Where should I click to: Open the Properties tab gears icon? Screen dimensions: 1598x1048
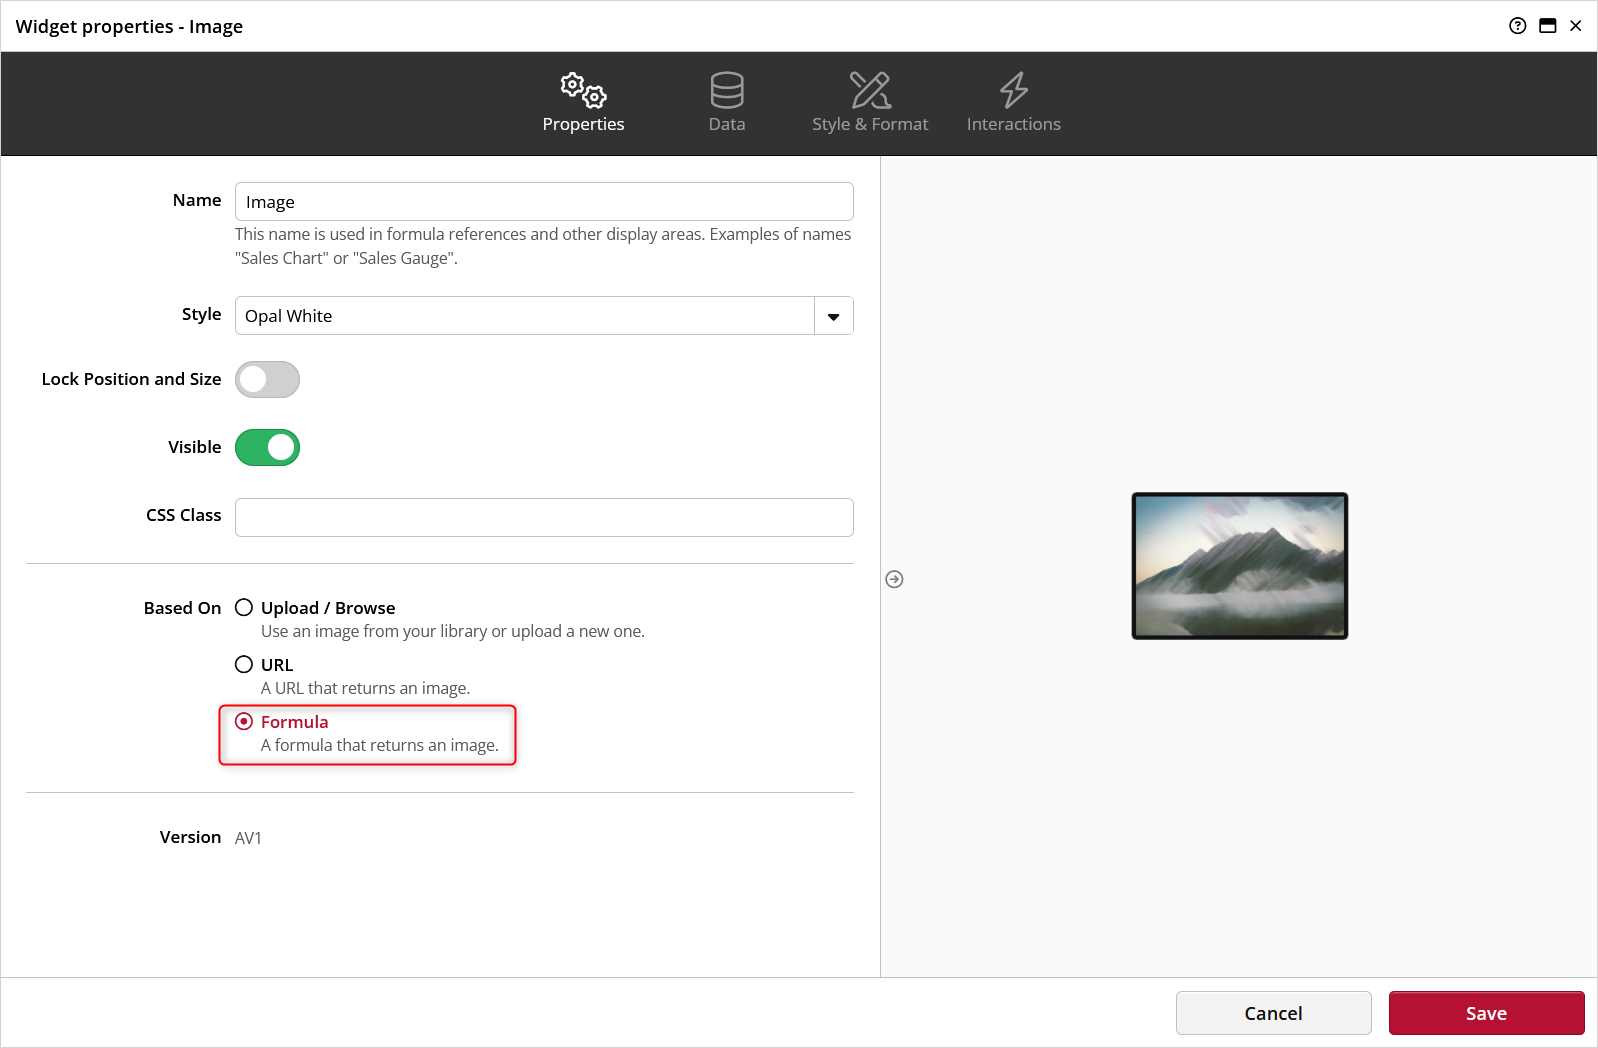(x=583, y=90)
